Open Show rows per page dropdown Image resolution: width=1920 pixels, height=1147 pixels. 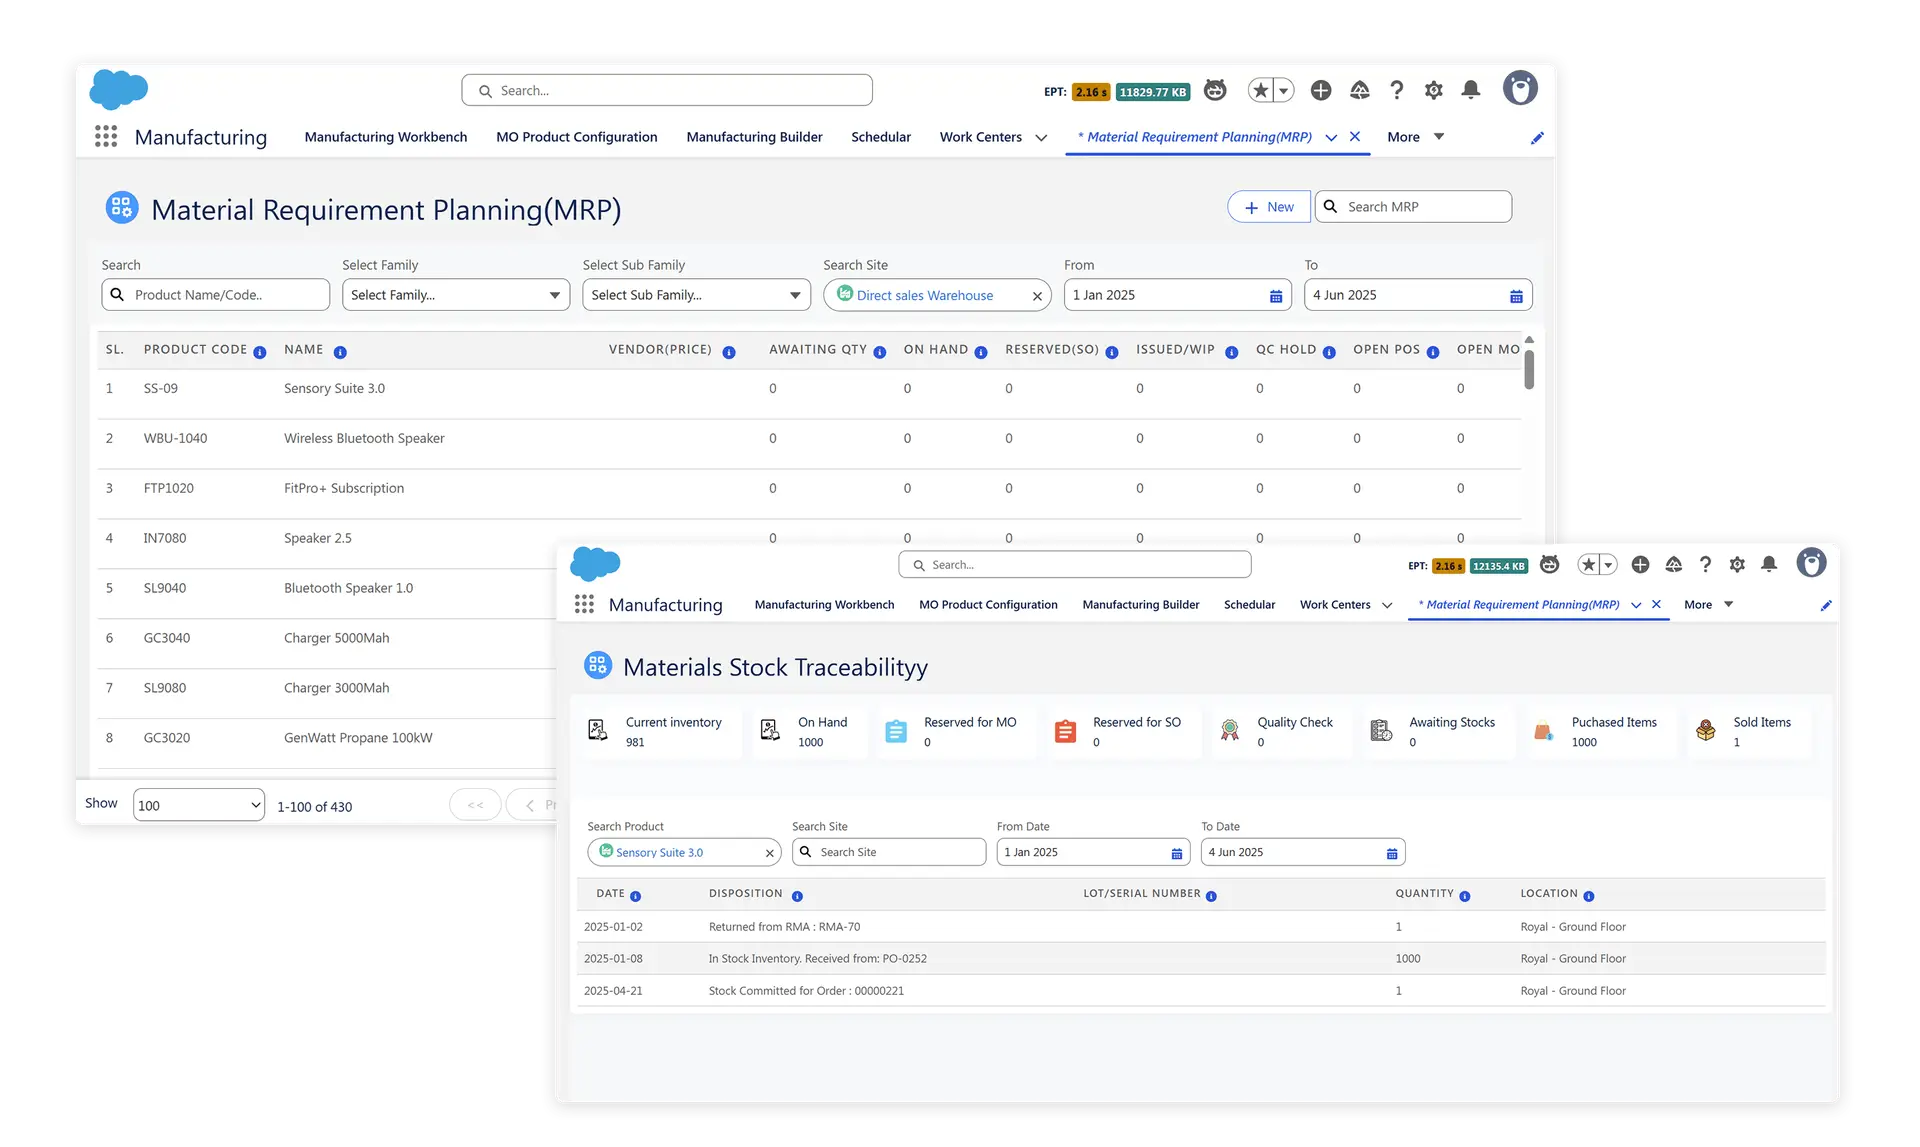(x=199, y=805)
